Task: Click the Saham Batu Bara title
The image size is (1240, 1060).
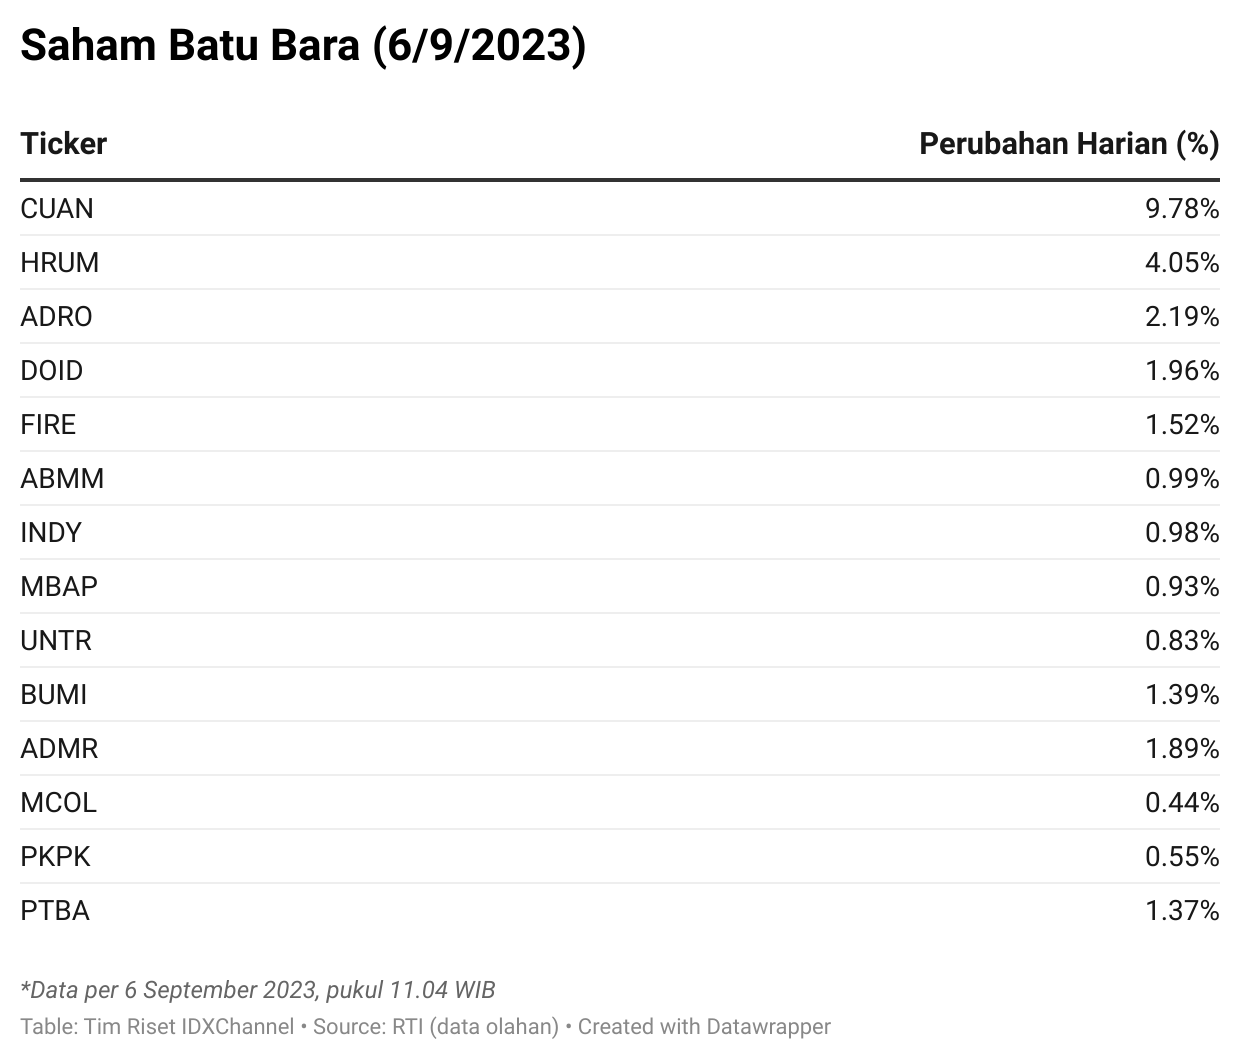Action: pyautogui.click(x=303, y=46)
